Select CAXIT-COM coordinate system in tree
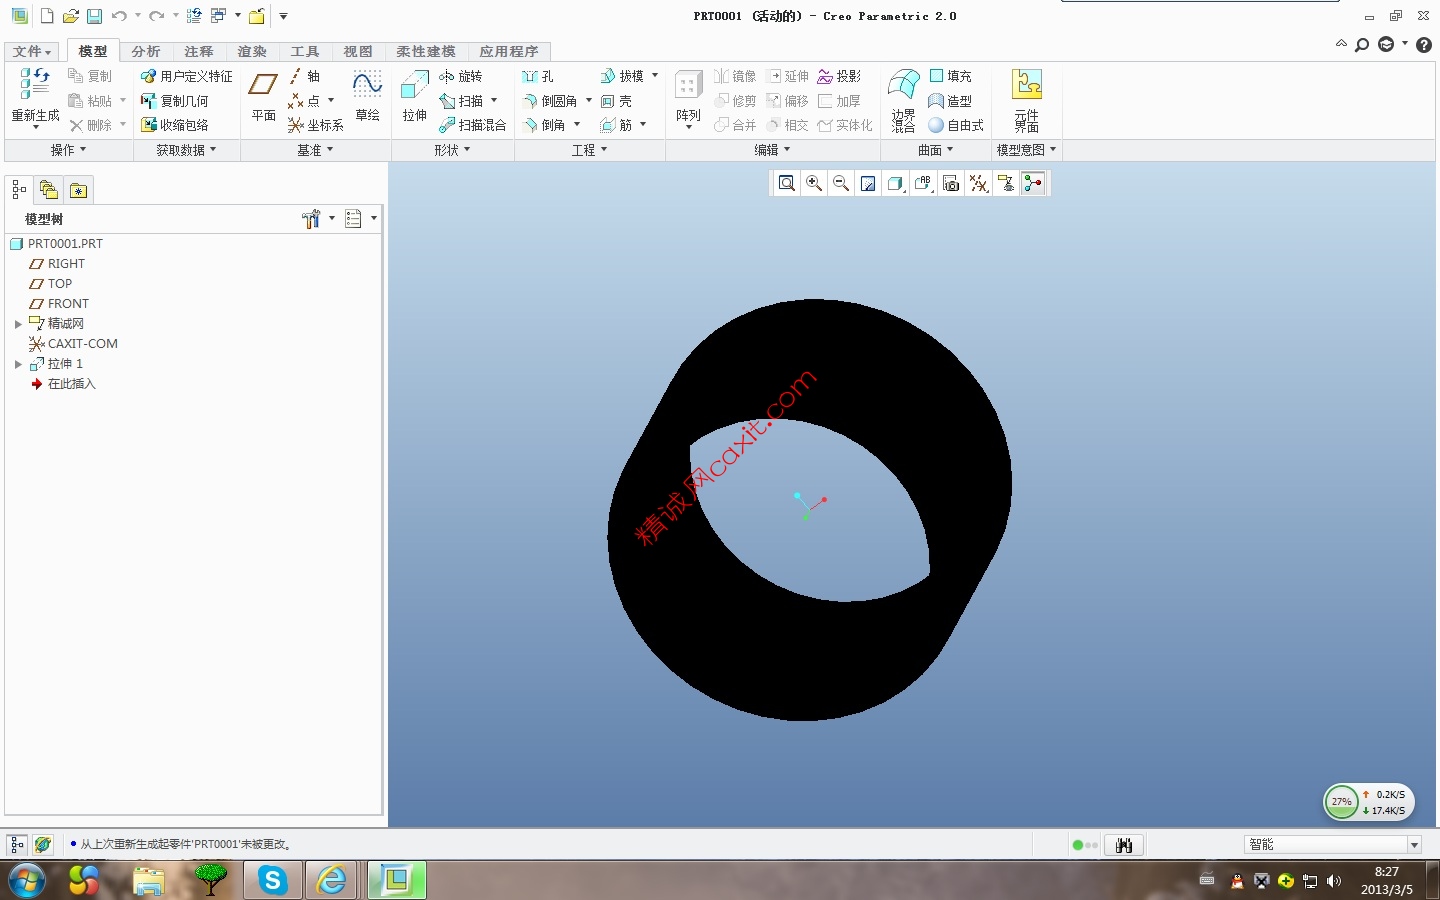 [82, 344]
